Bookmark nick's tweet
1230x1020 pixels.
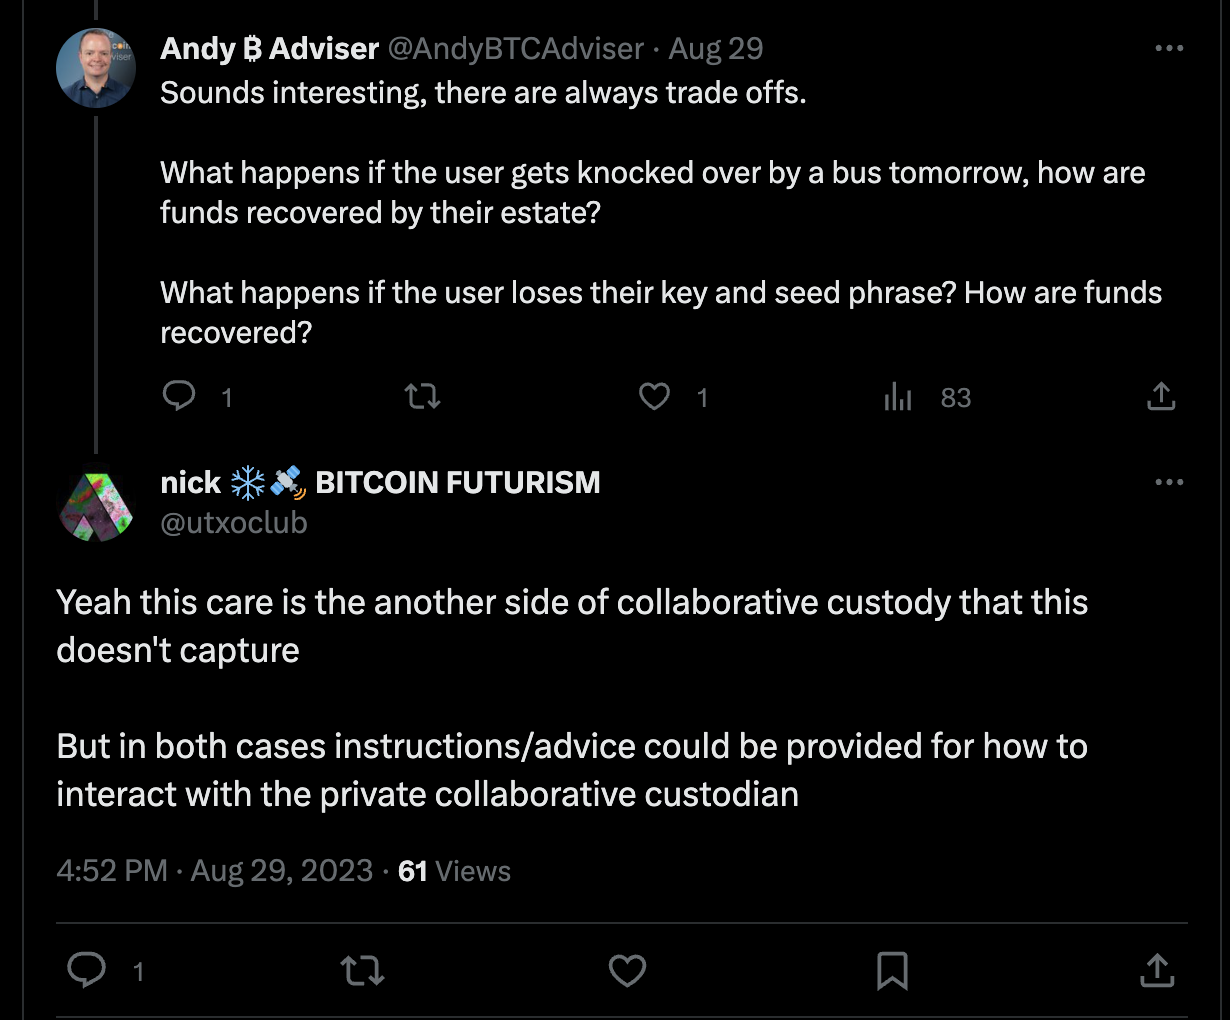[892, 970]
